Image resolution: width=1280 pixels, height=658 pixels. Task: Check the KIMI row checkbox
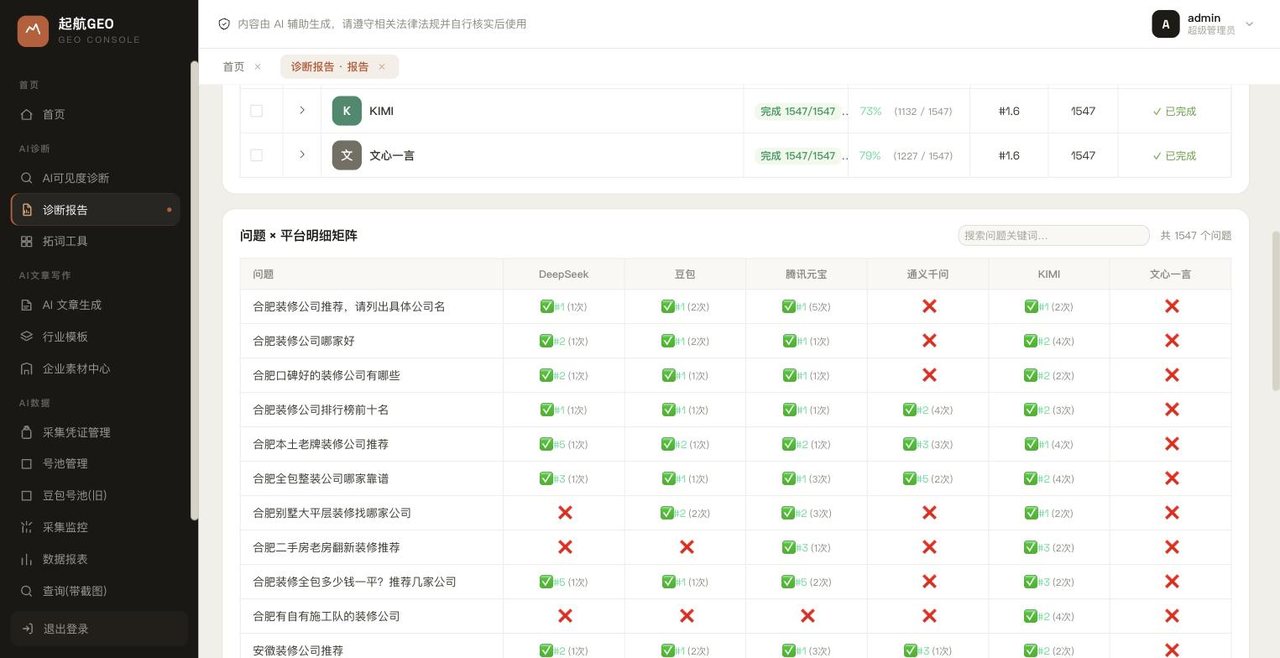(257, 111)
